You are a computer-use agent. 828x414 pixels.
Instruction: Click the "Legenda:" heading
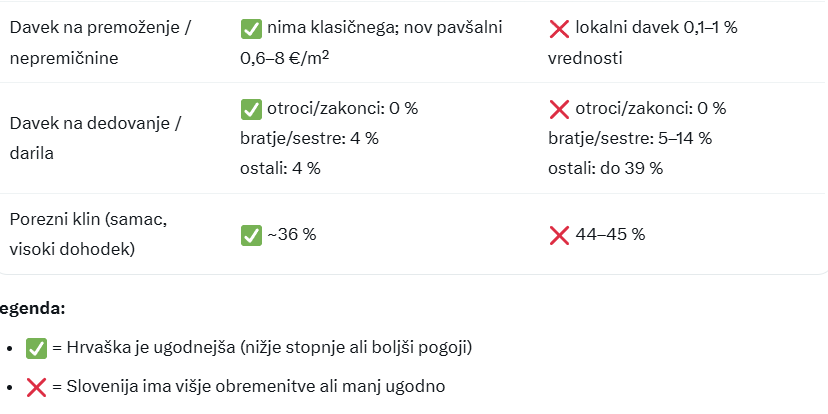pyautogui.click(x=34, y=310)
